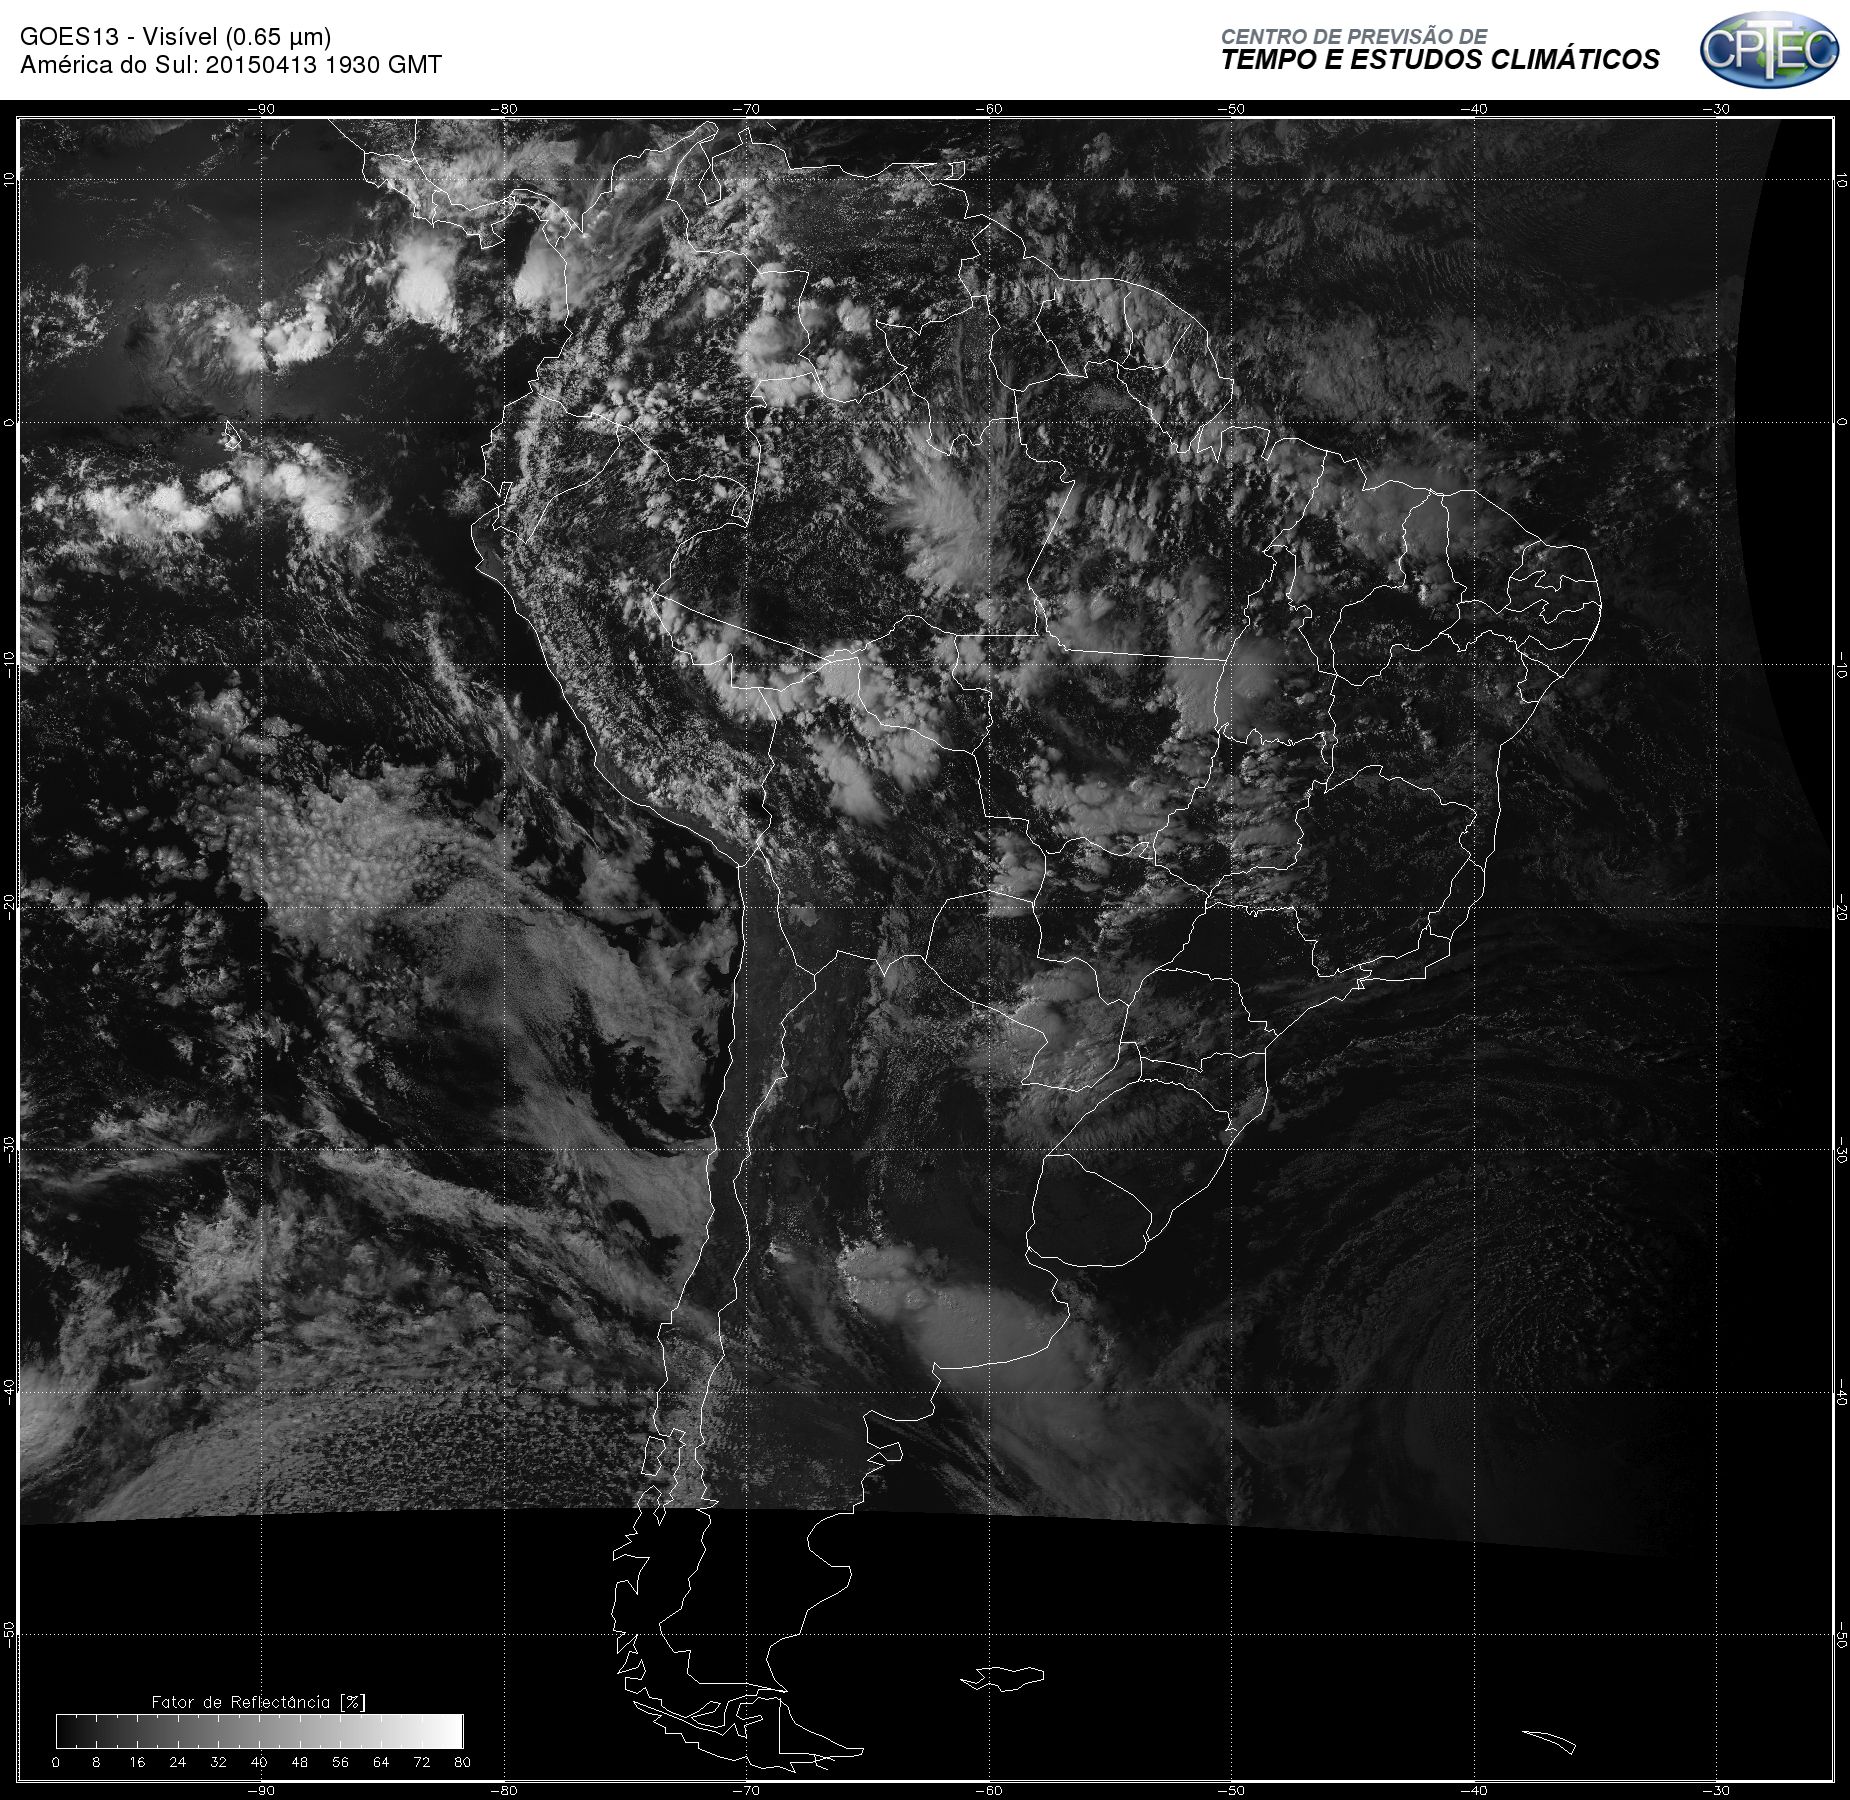Click the 'Fator de Reflectância [%]' legend label

click(258, 1702)
